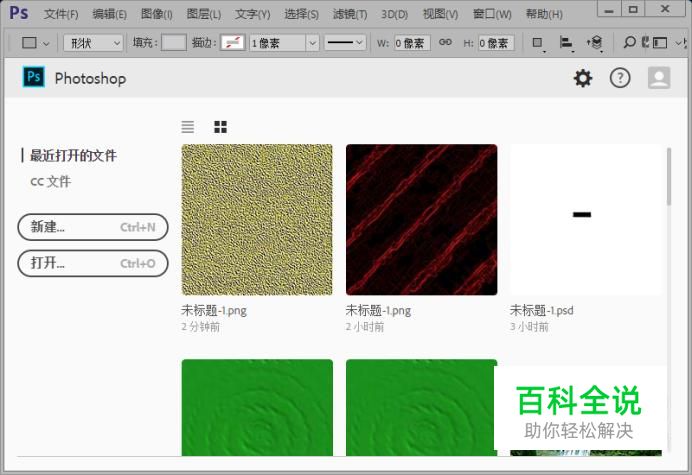Click the 新建... Ctrl+N button
The height and width of the screenshot is (475, 692).
(93, 227)
